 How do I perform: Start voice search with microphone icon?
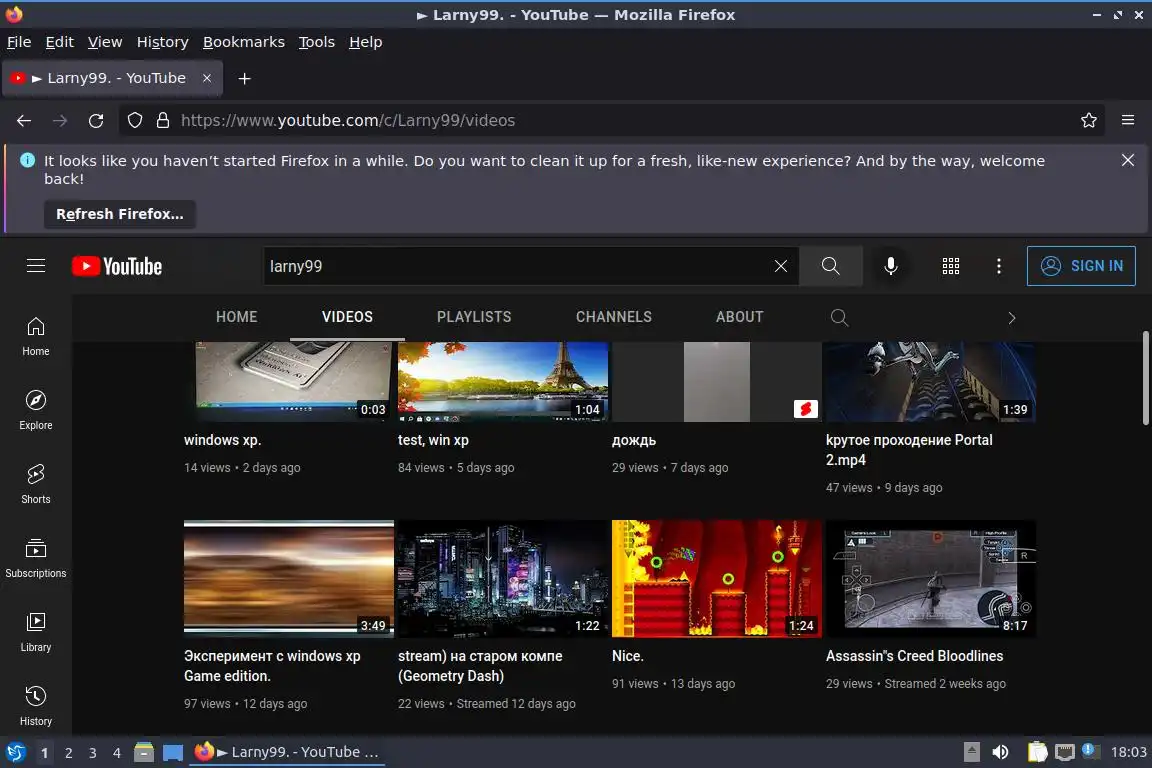click(890, 266)
